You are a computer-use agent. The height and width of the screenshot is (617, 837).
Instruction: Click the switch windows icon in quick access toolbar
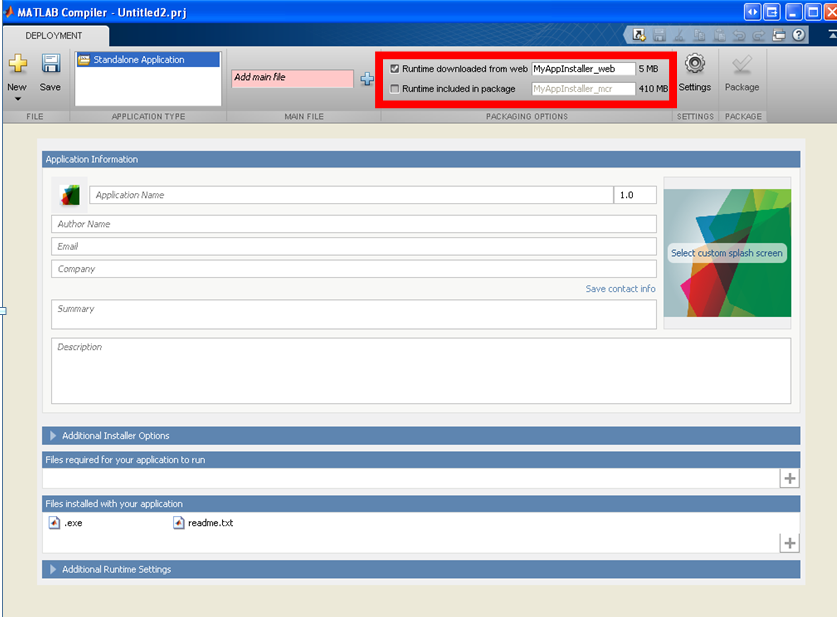tap(780, 35)
